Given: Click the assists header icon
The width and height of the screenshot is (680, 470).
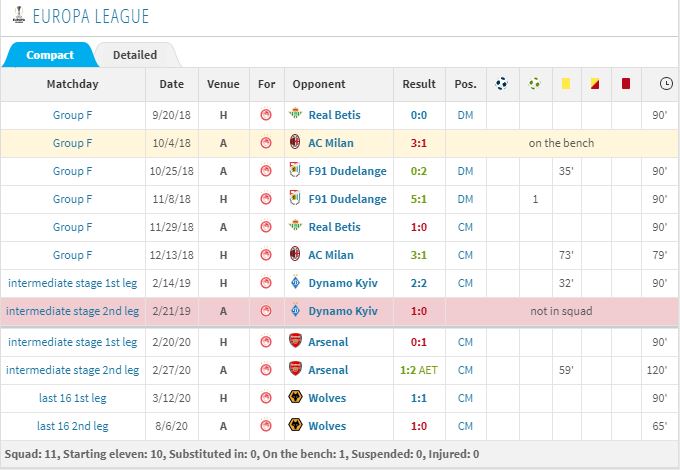Looking at the screenshot, I should 535,83.
